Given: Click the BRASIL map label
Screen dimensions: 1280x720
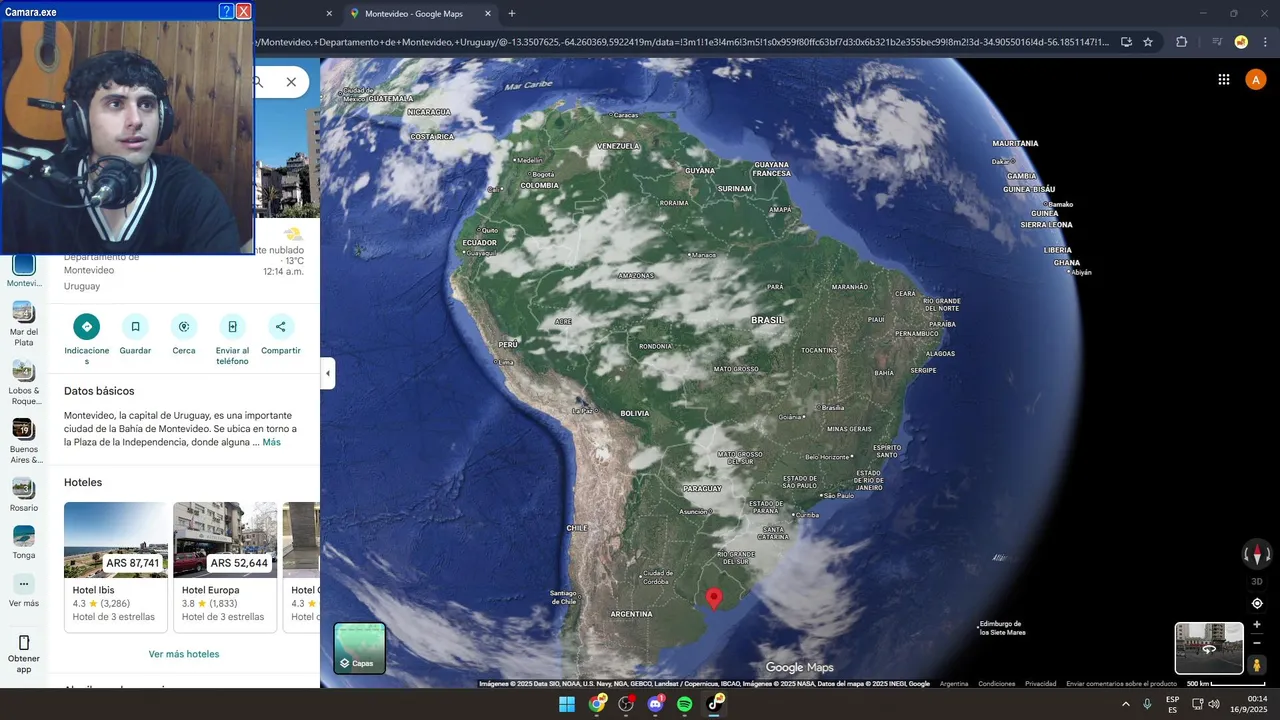Looking at the screenshot, I should pos(768,320).
